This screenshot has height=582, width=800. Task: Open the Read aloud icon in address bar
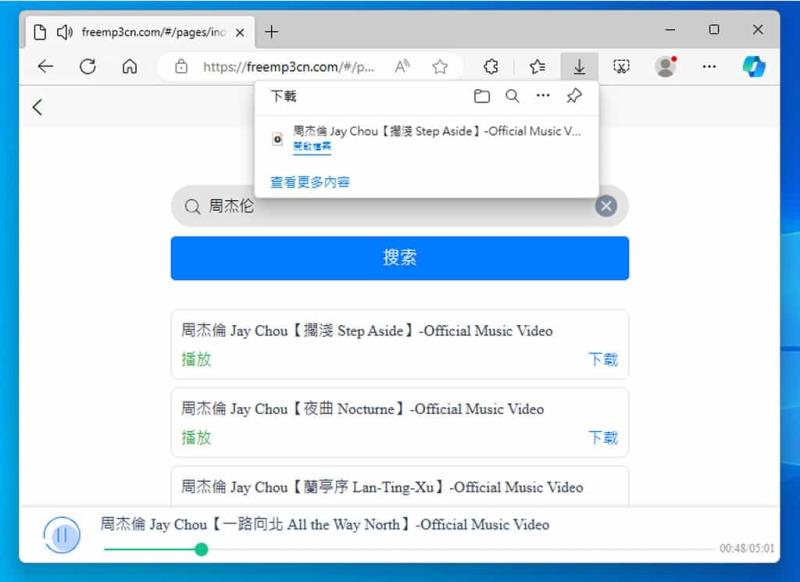pyautogui.click(x=402, y=66)
